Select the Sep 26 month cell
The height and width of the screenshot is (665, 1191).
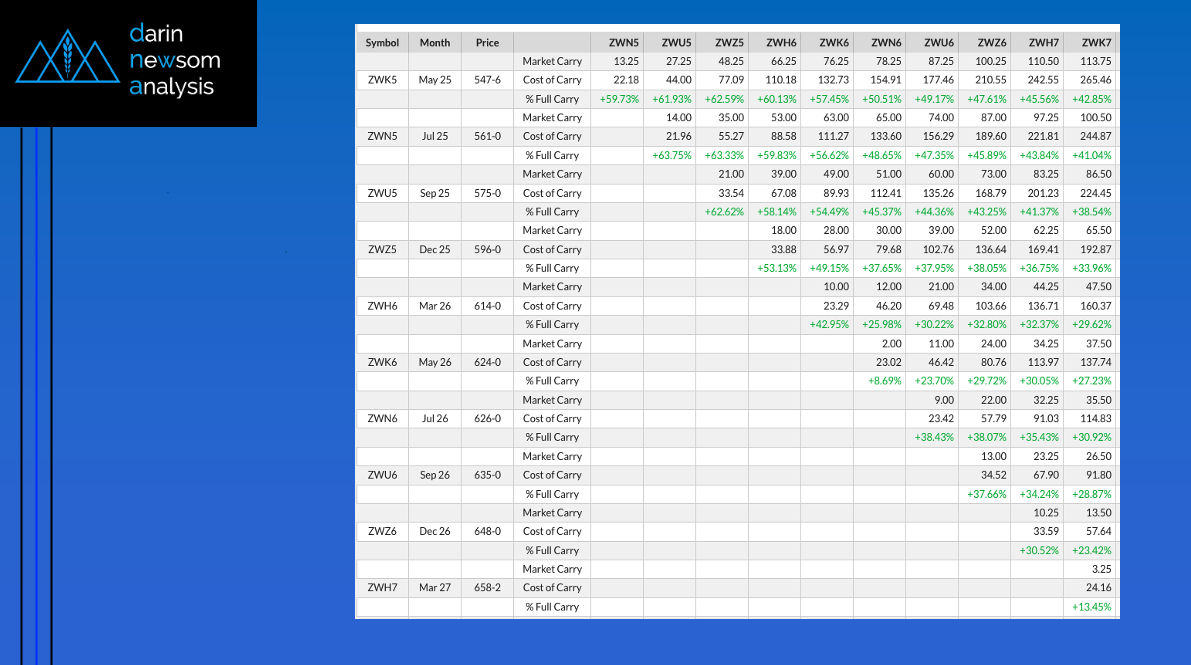coord(435,475)
